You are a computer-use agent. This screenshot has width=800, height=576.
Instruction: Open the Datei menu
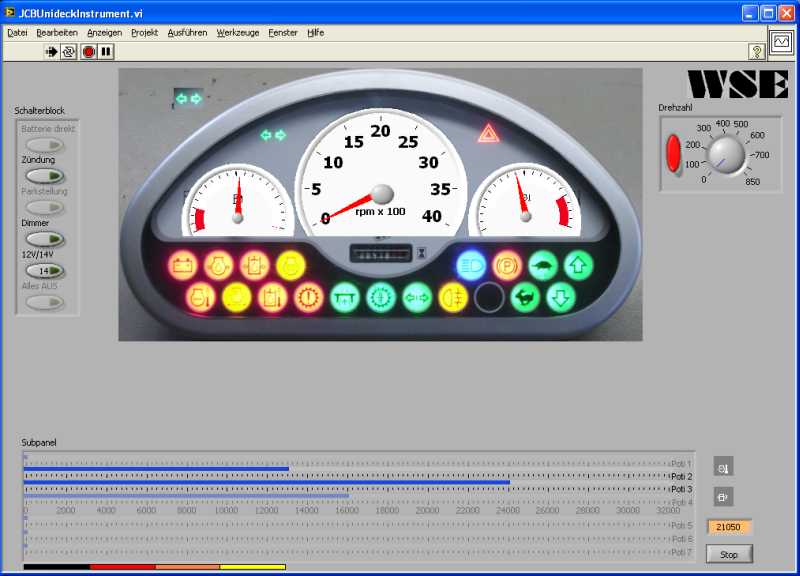(17, 33)
